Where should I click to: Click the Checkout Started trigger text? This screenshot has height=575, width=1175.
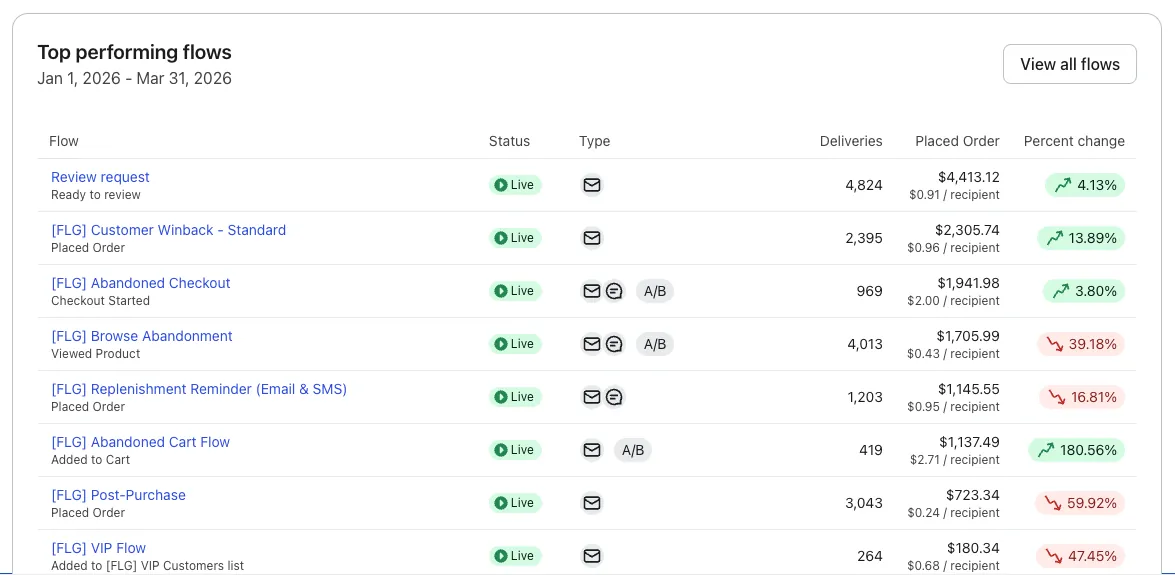[x=100, y=301]
